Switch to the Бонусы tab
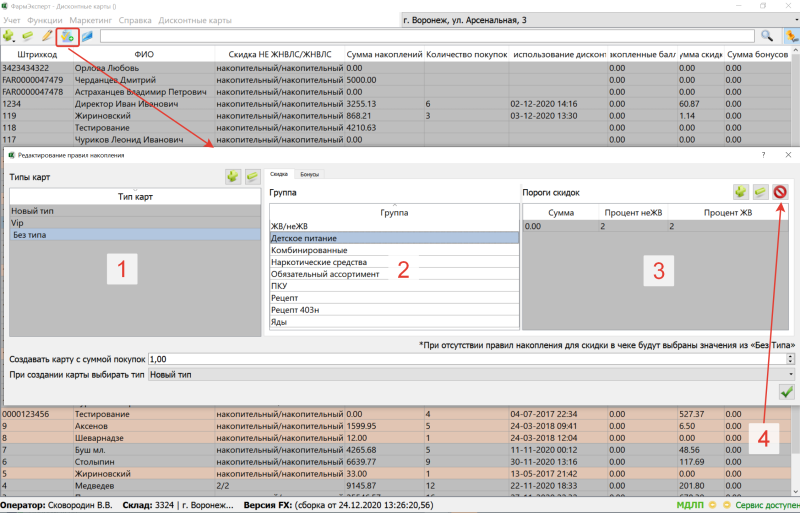Image resolution: width=800 pixels, height=513 pixels. click(x=309, y=174)
